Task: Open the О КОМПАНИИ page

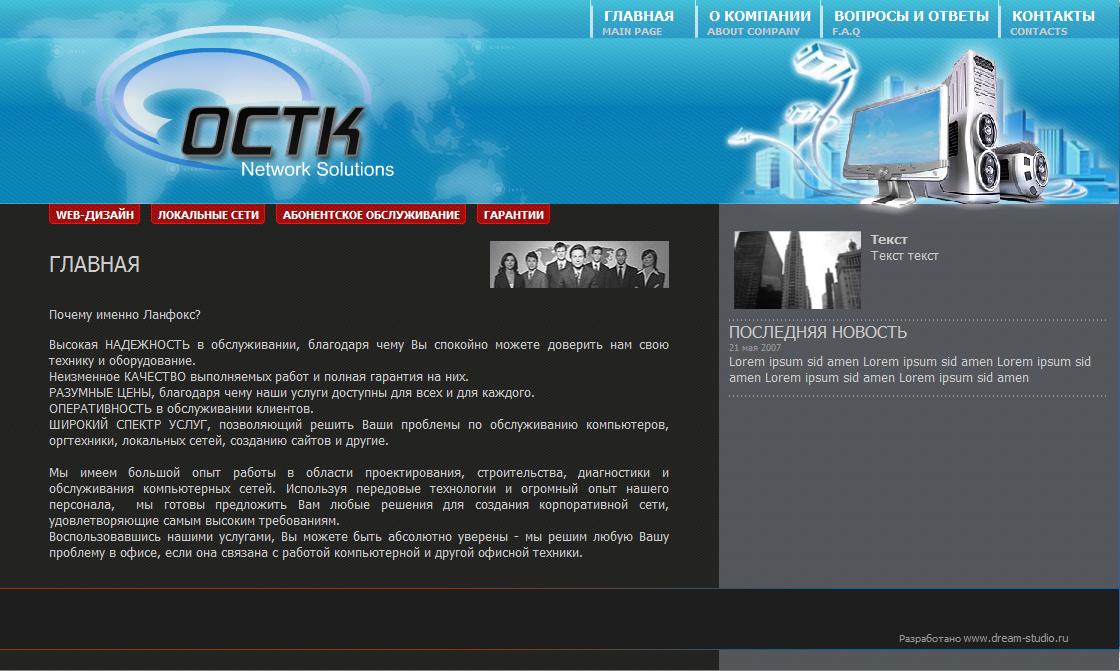Action: 760,16
